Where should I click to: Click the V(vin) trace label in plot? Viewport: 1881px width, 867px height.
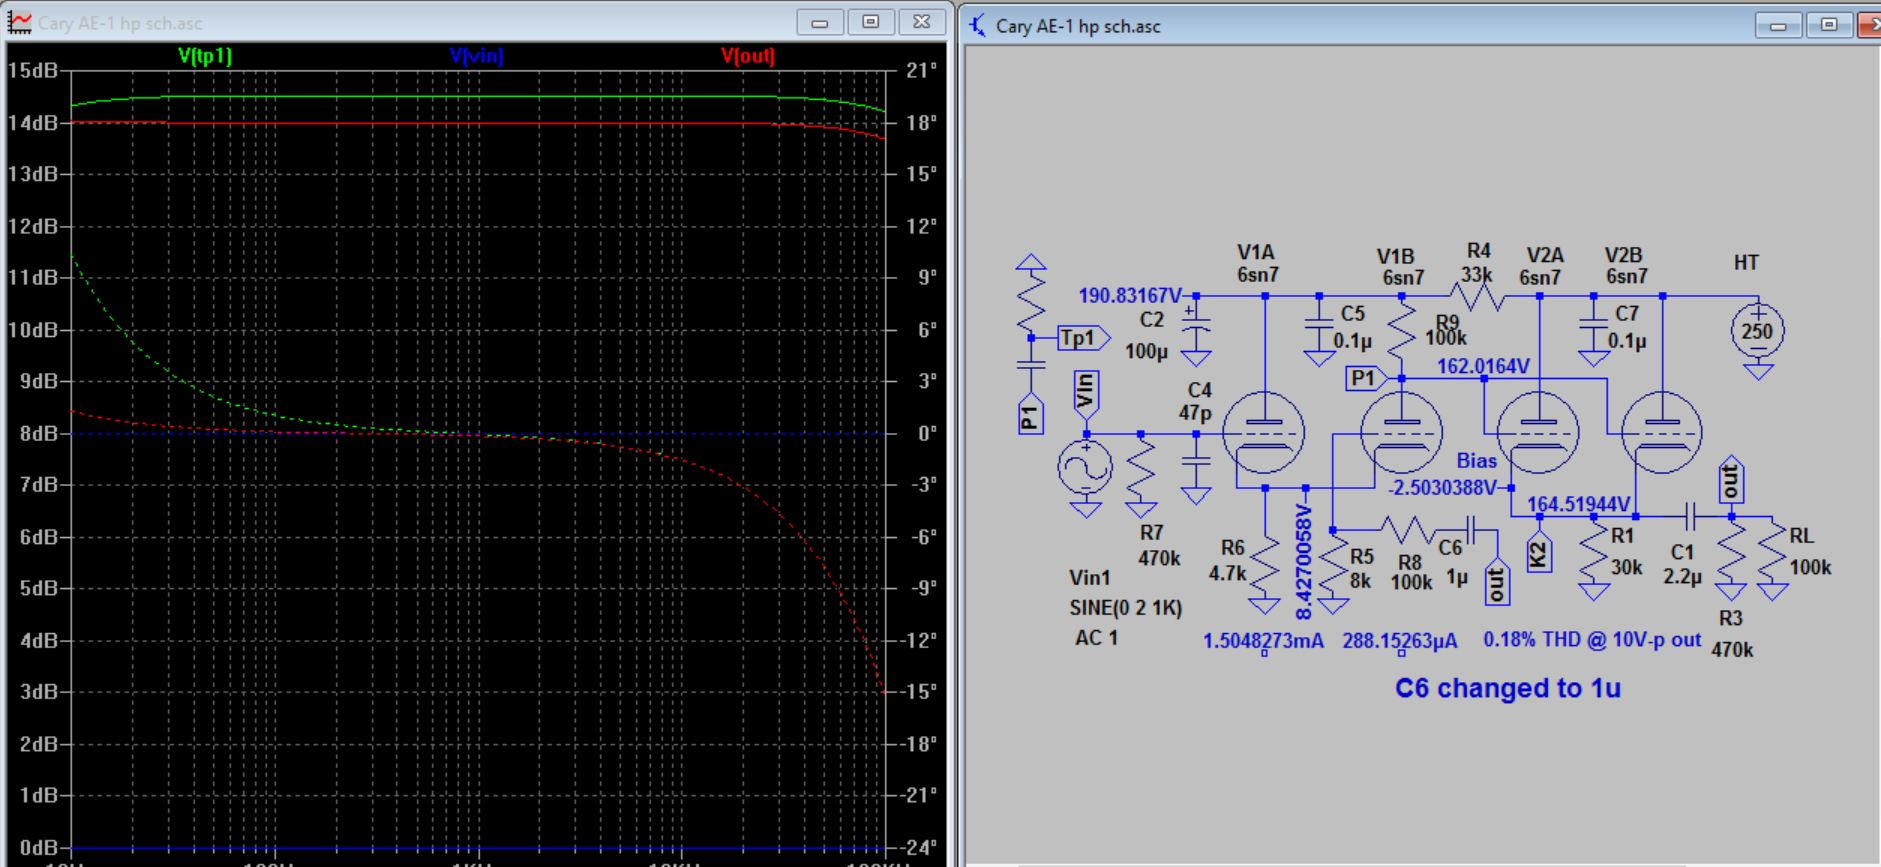(476, 56)
